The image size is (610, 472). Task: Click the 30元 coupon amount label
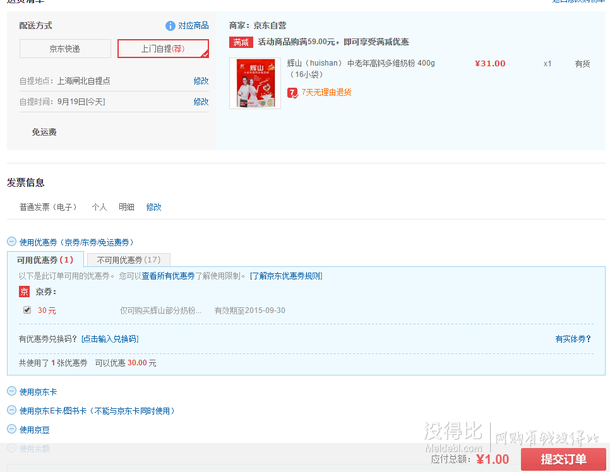(x=47, y=311)
